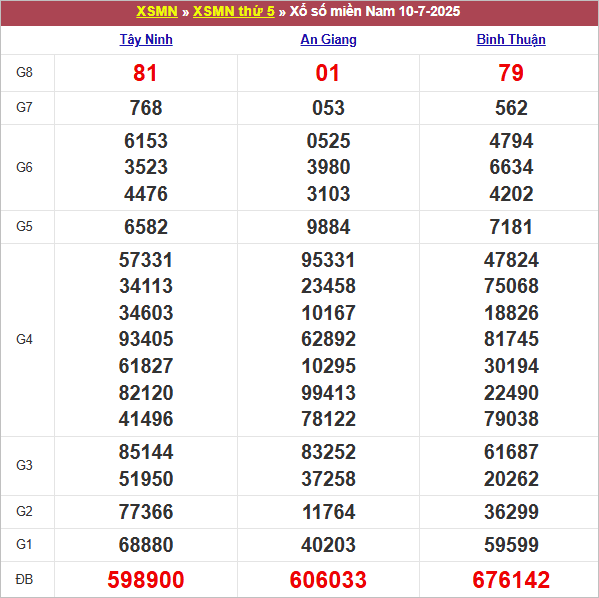This screenshot has height=598, width=599.
Task: Select the G5 row label
Action: click(24, 227)
